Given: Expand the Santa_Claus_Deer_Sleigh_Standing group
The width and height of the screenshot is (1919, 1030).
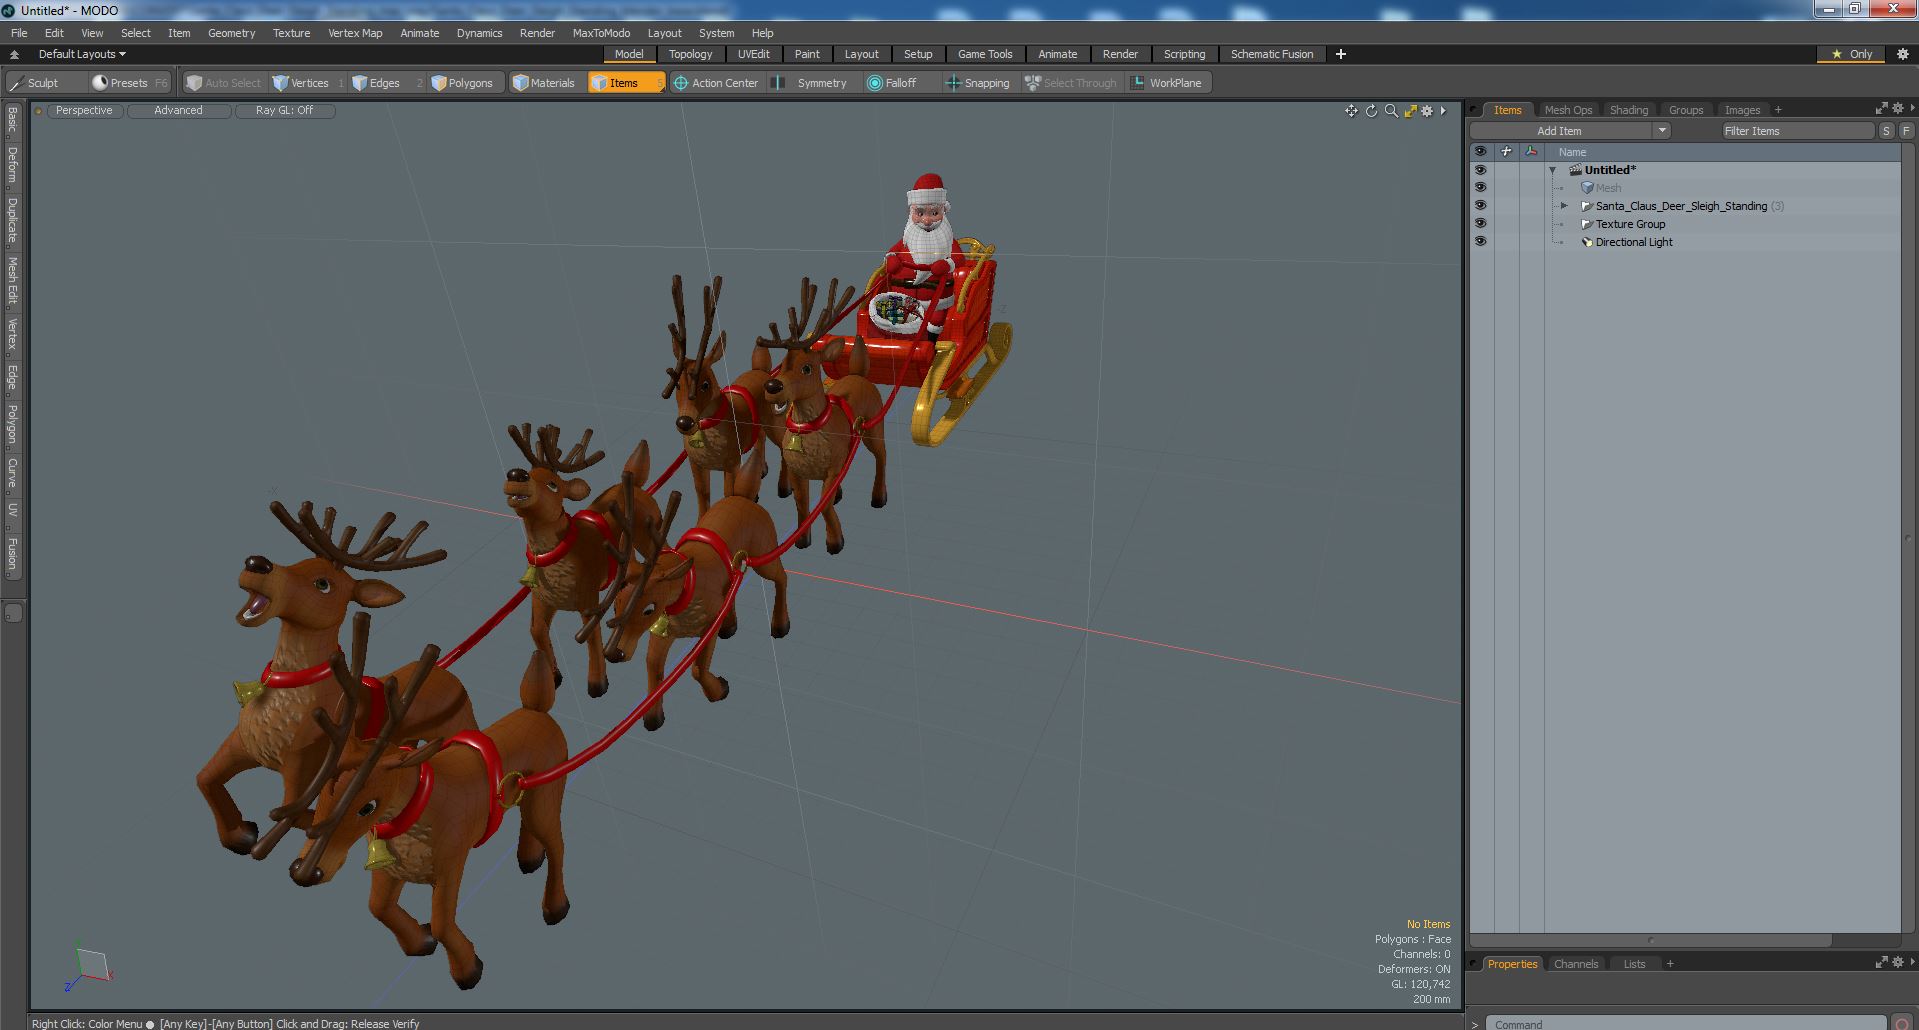Looking at the screenshot, I should click(x=1564, y=206).
